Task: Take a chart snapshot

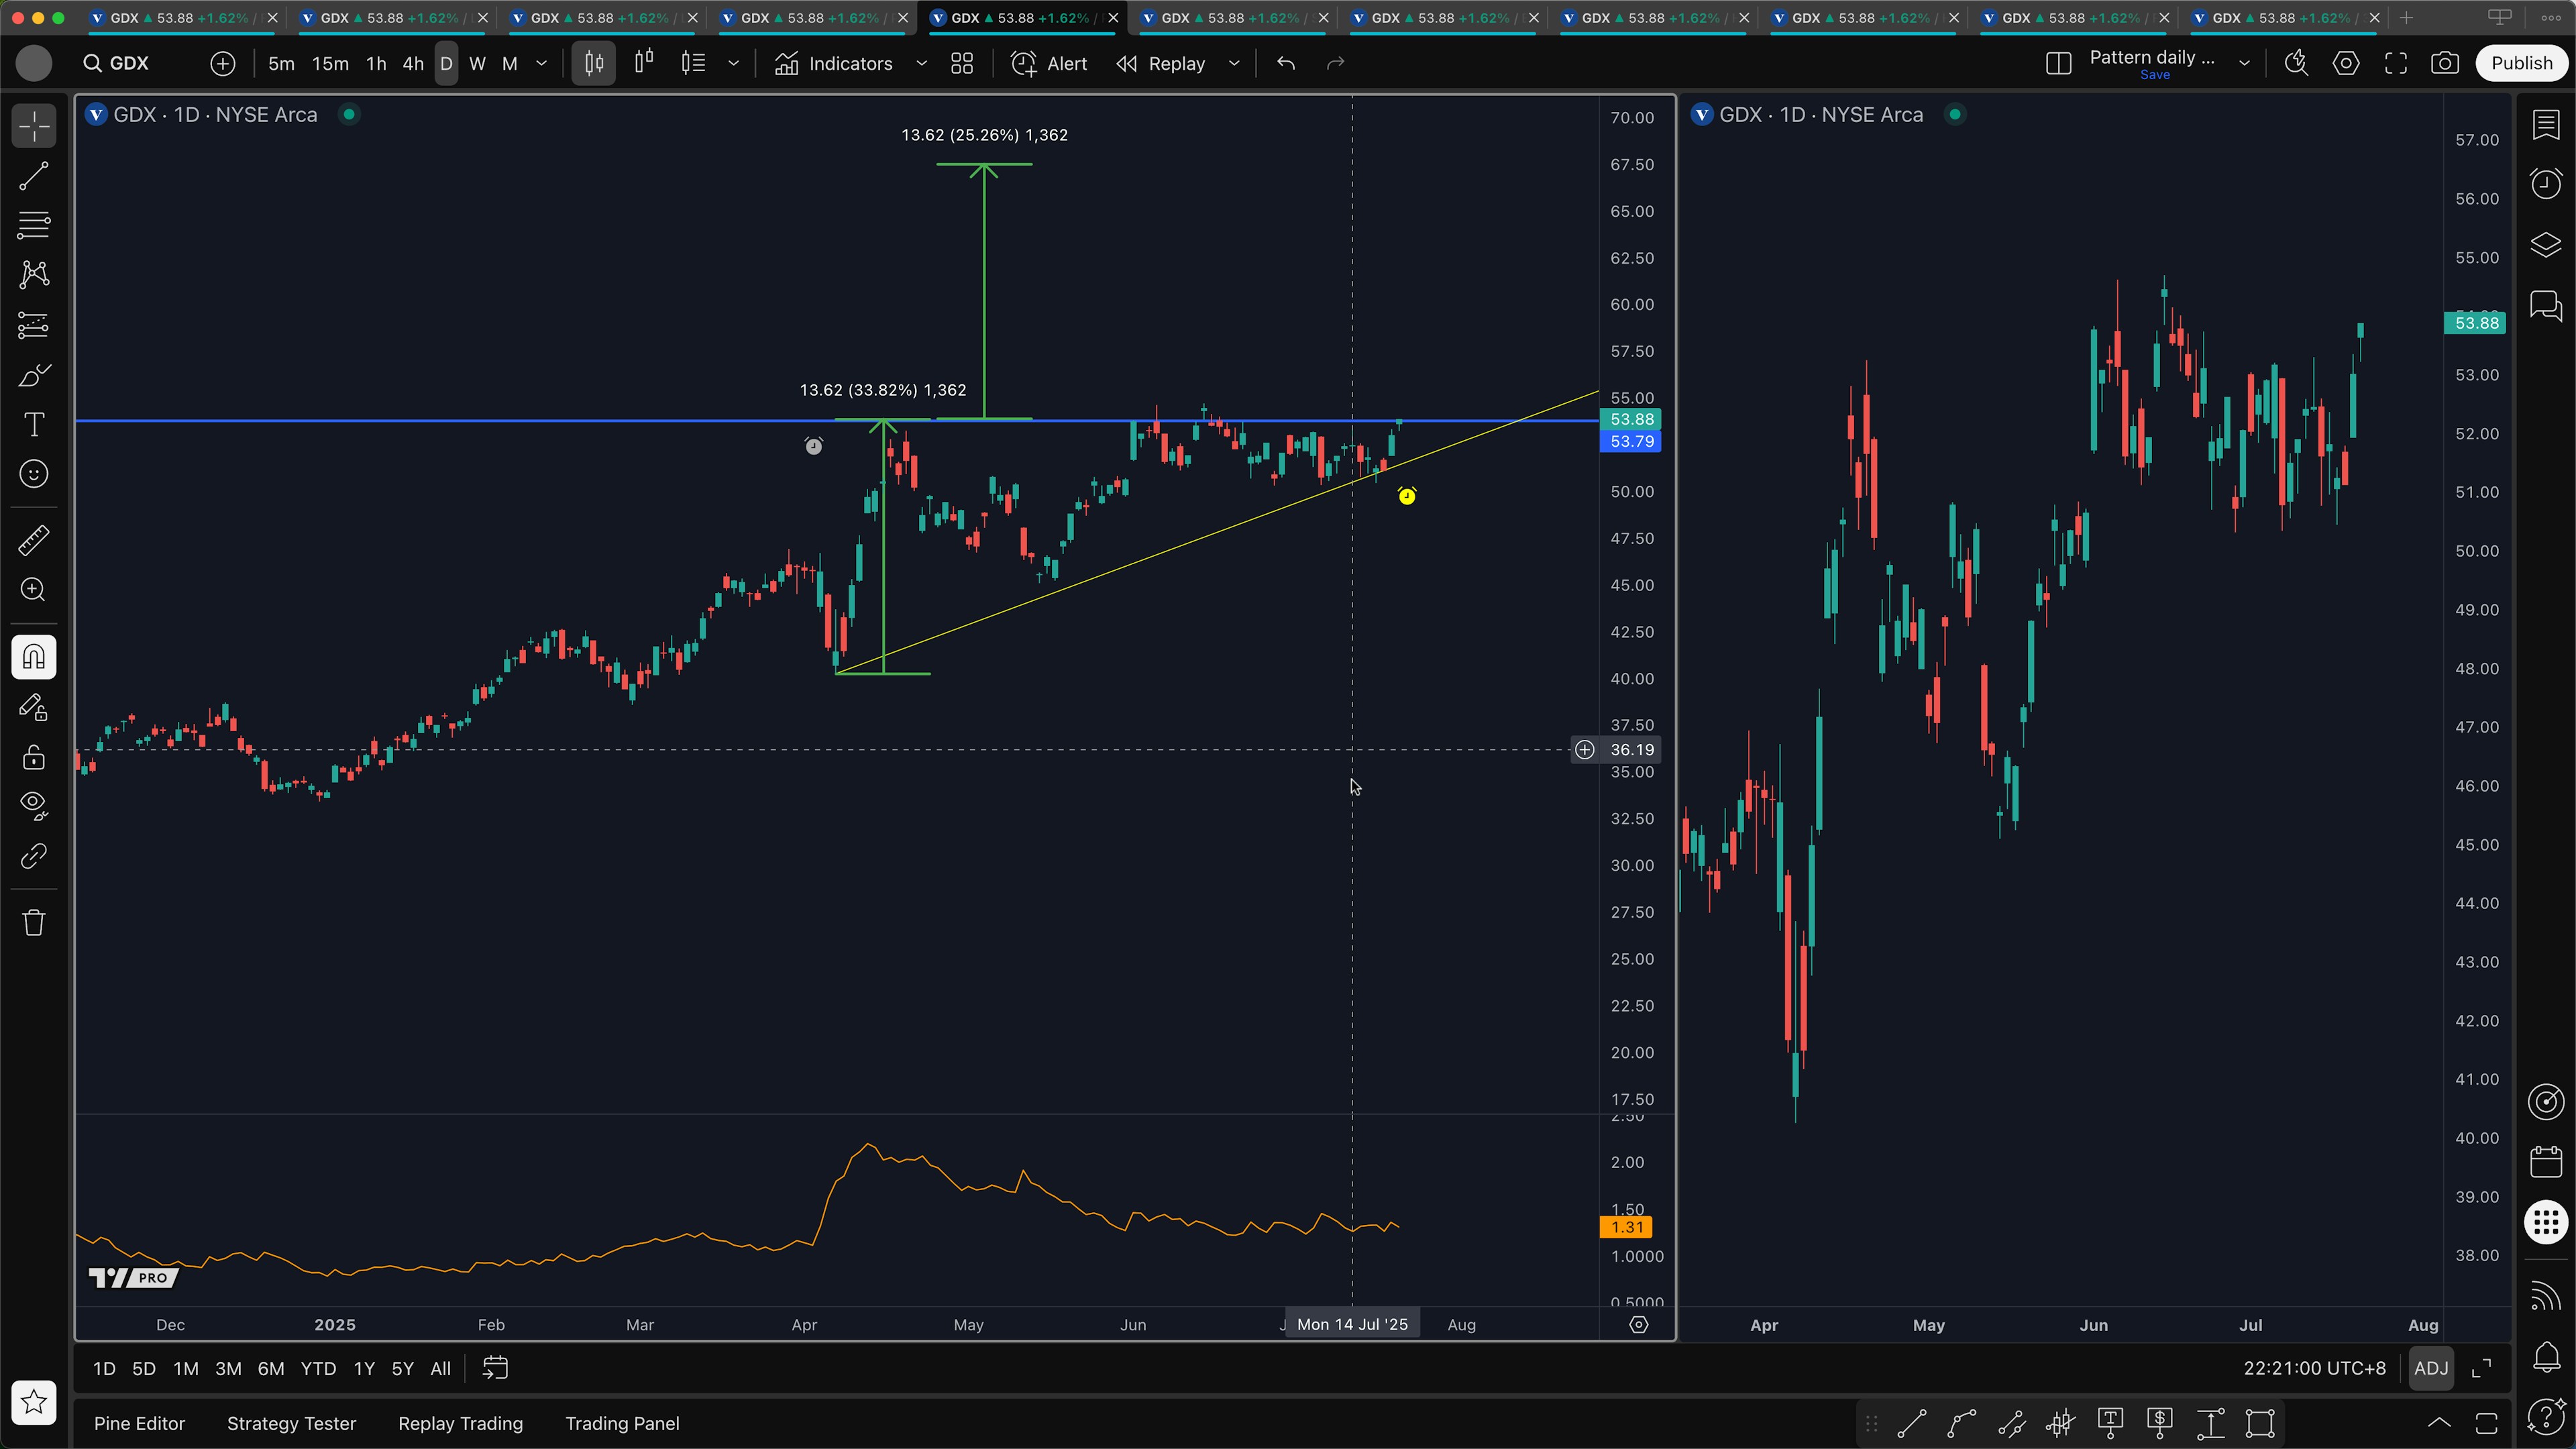Action: pos(2445,63)
